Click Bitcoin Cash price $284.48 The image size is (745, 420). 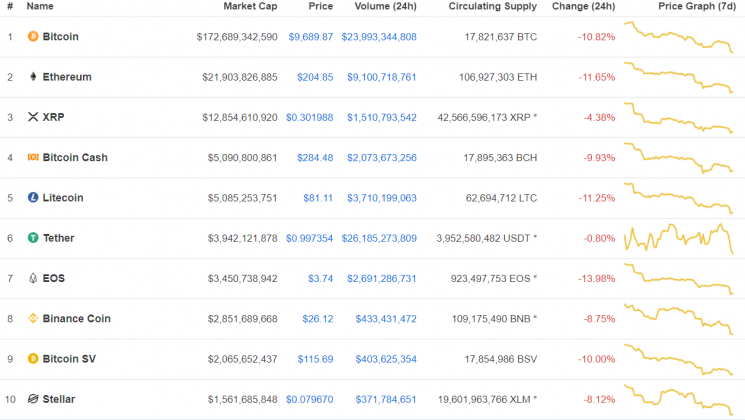(315, 158)
